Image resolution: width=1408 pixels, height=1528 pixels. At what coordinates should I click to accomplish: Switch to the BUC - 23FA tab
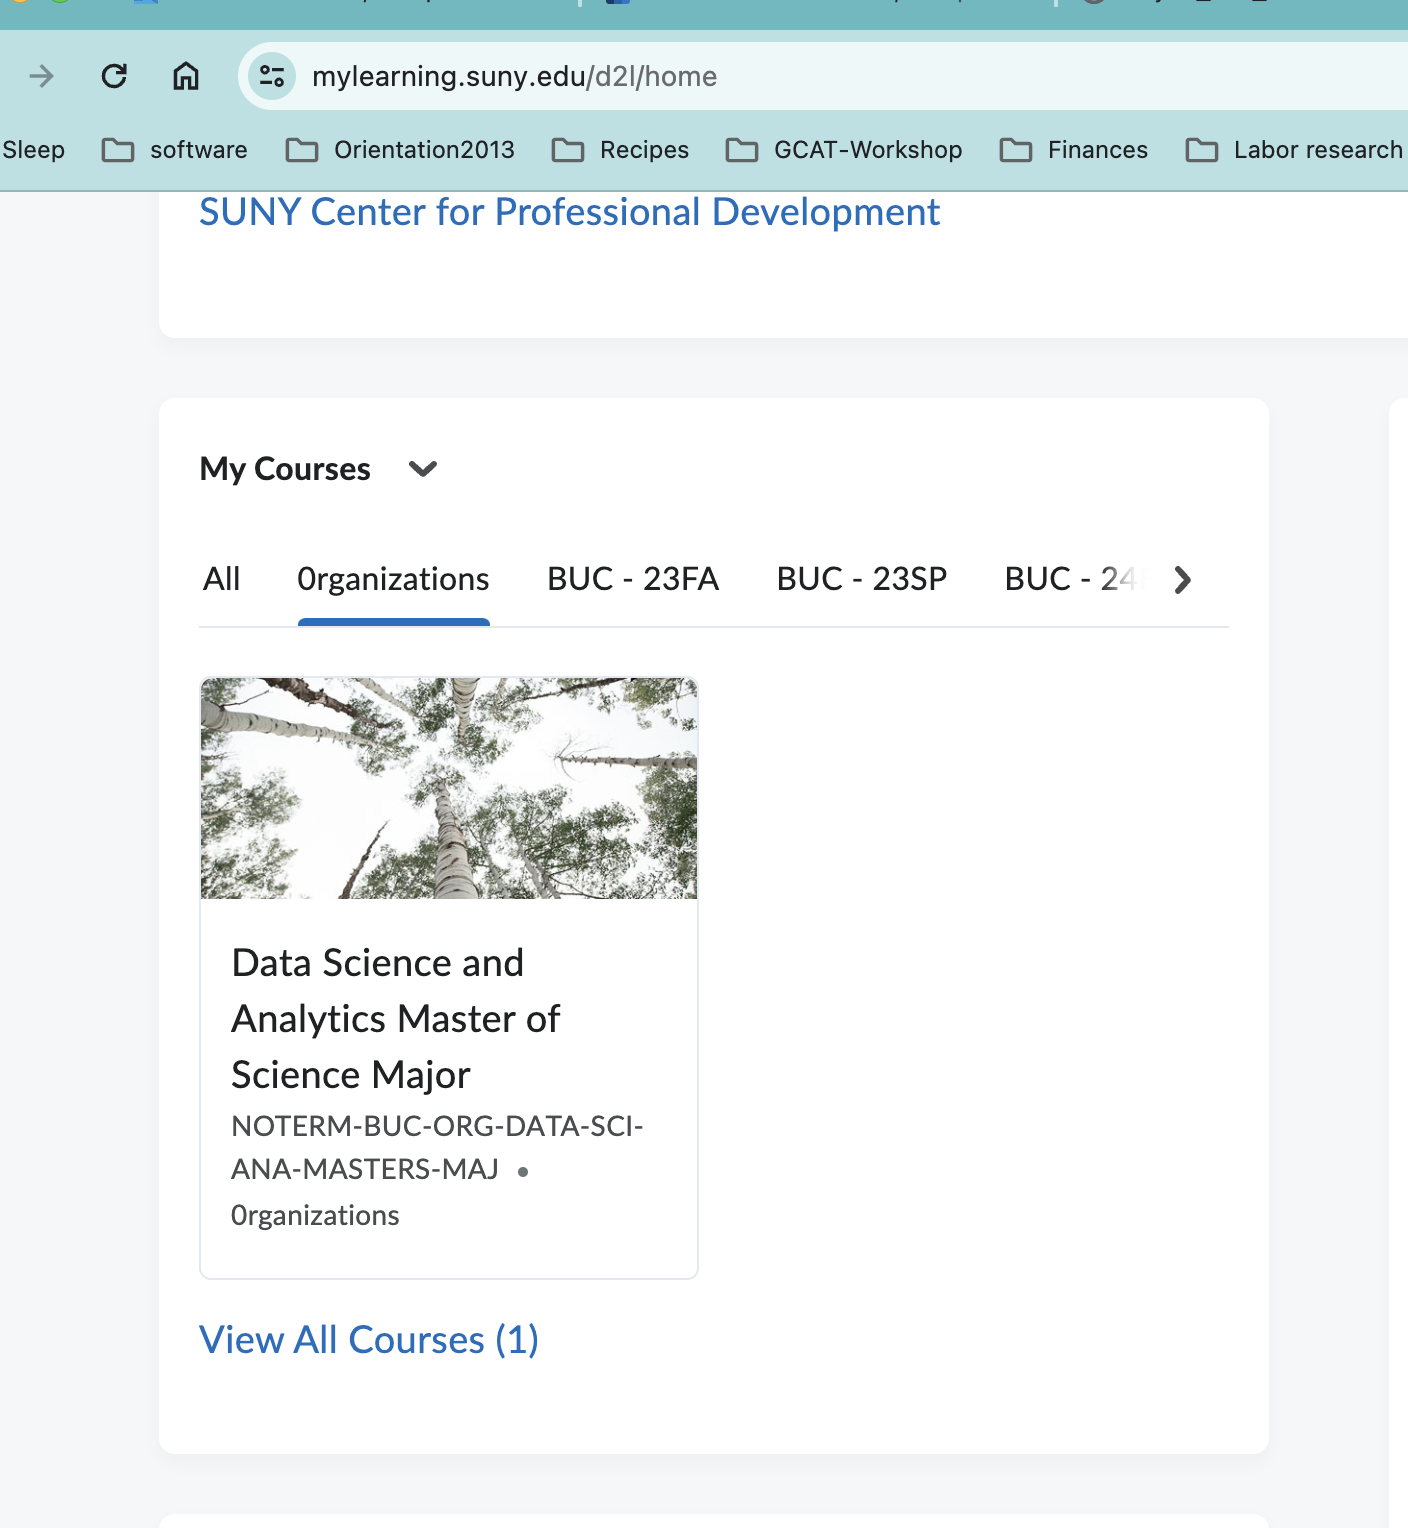(633, 579)
